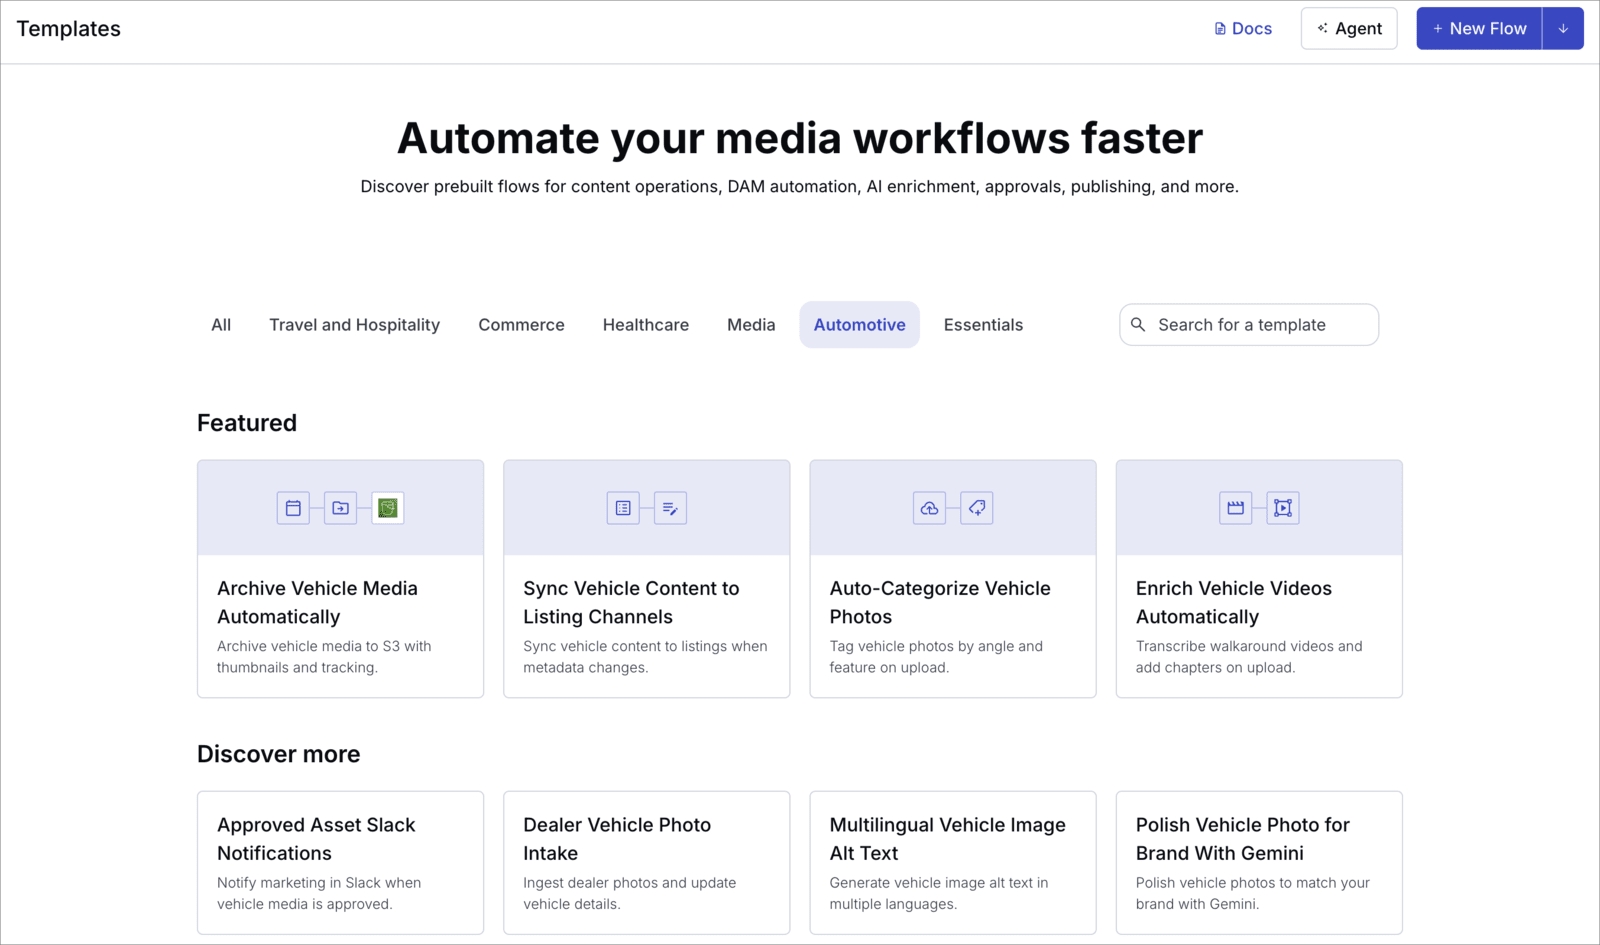Click 'Archive vehicle media to S3' description
This screenshot has width=1600, height=945.
tap(324, 657)
